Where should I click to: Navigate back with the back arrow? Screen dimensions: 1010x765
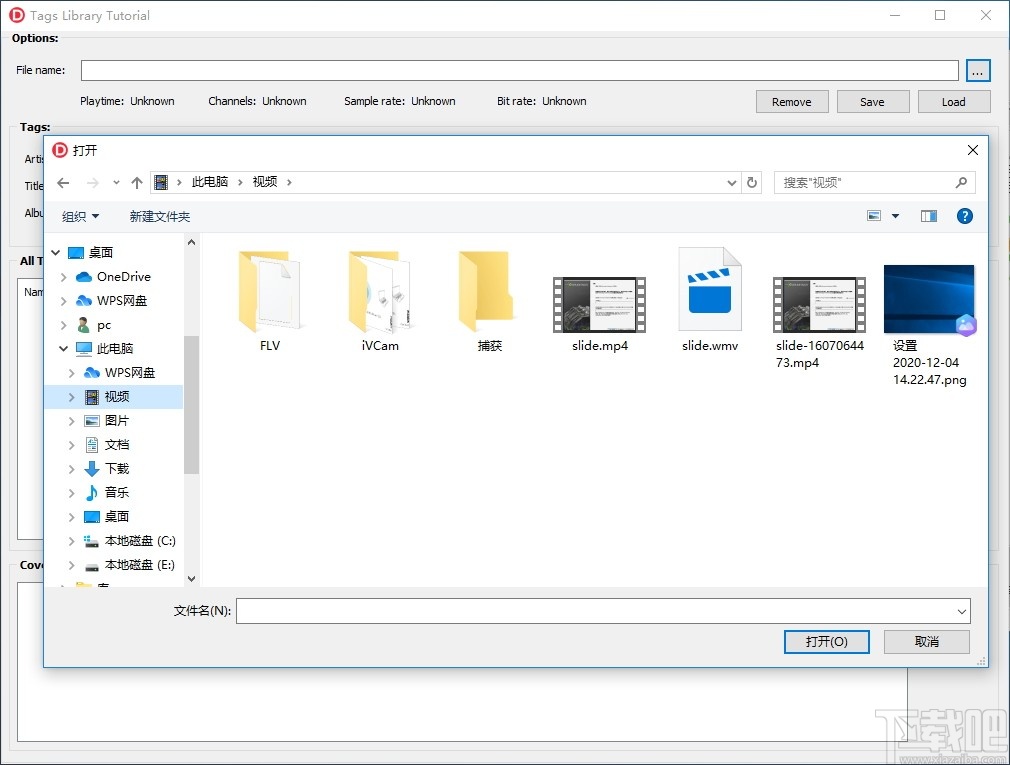(63, 182)
